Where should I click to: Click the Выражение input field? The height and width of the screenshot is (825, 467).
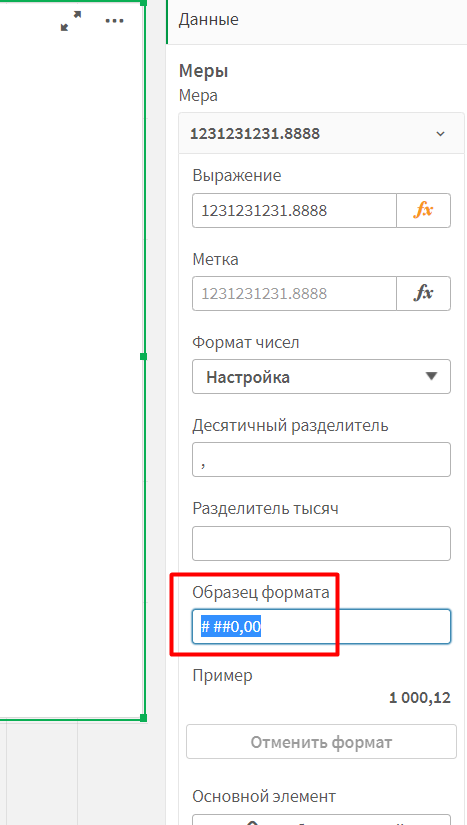(294, 210)
